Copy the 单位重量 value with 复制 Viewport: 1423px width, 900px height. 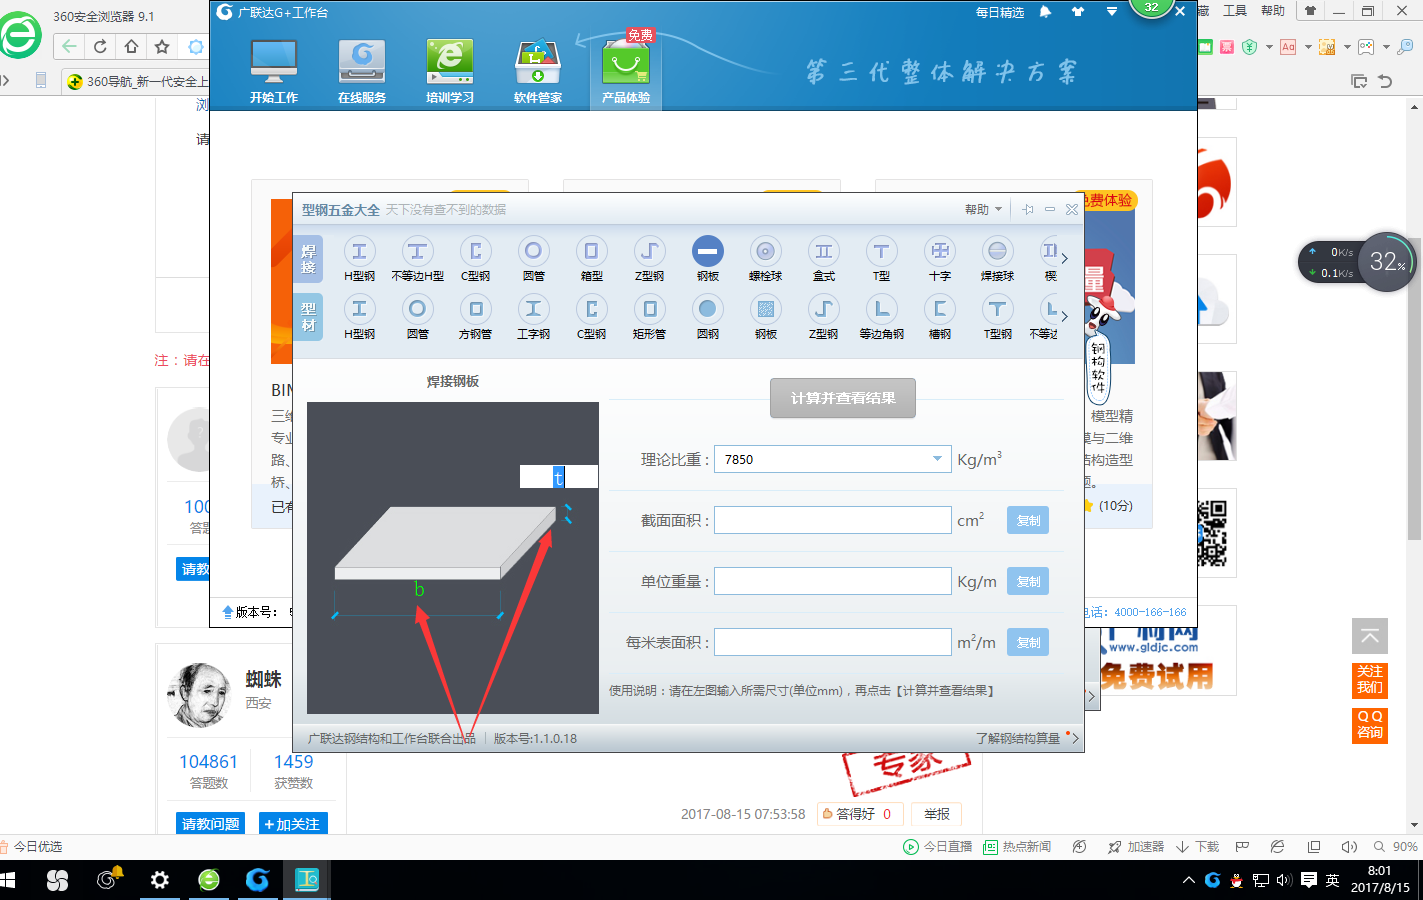click(x=1028, y=581)
